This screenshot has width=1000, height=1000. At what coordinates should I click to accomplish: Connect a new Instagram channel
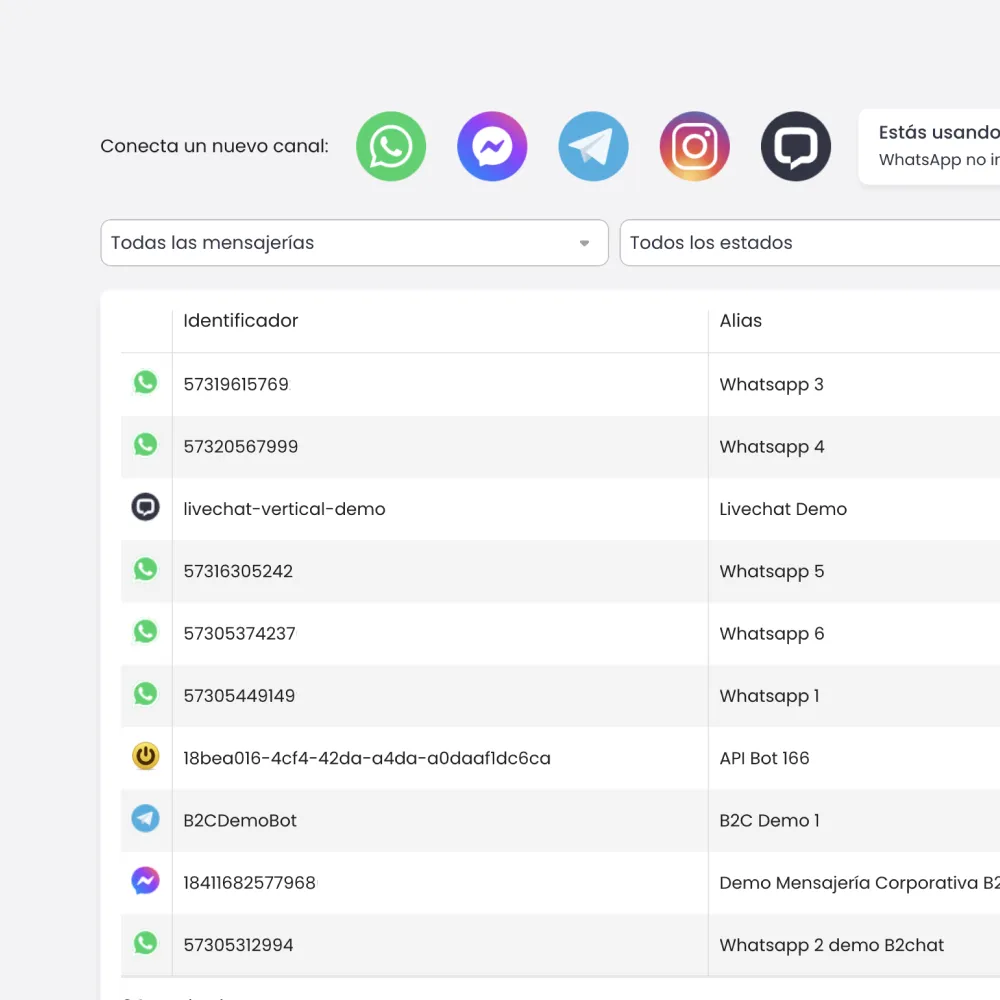coord(694,146)
